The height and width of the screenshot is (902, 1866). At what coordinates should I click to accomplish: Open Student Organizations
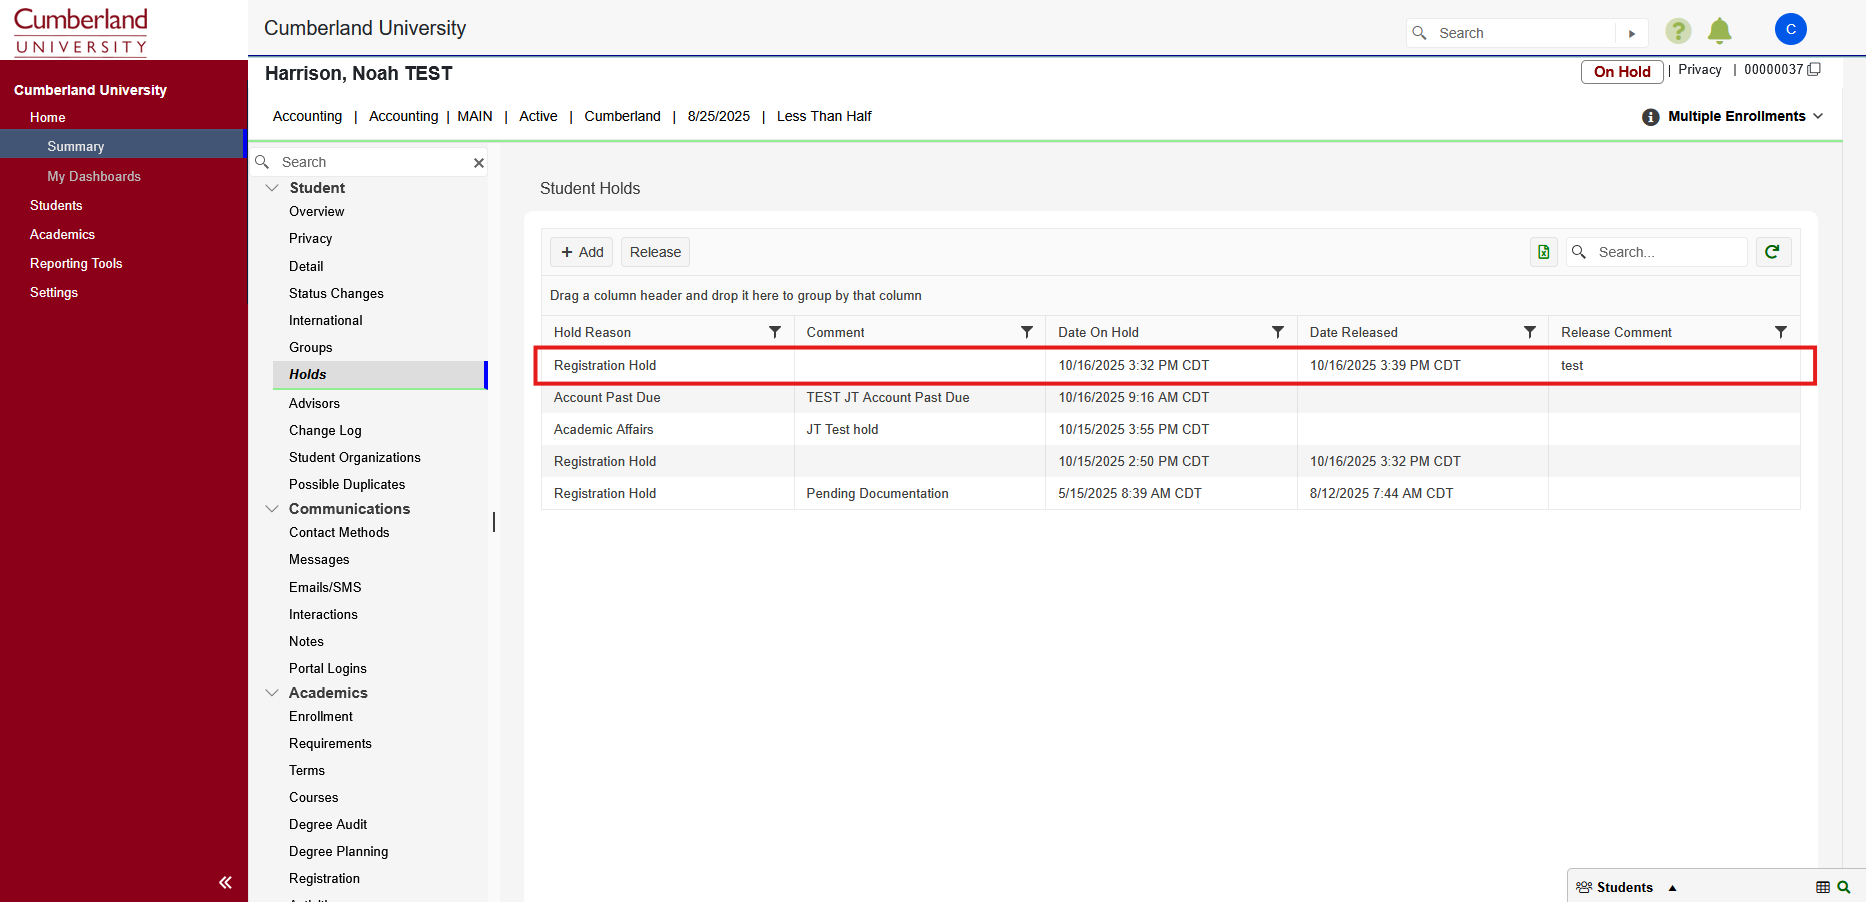click(x=355, y=457)
